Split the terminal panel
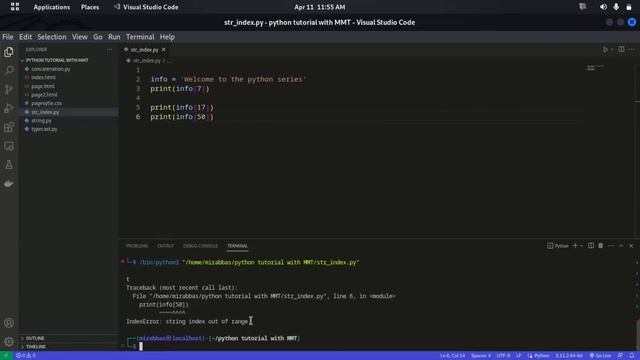The image size is (640, 360). (591, 246)
